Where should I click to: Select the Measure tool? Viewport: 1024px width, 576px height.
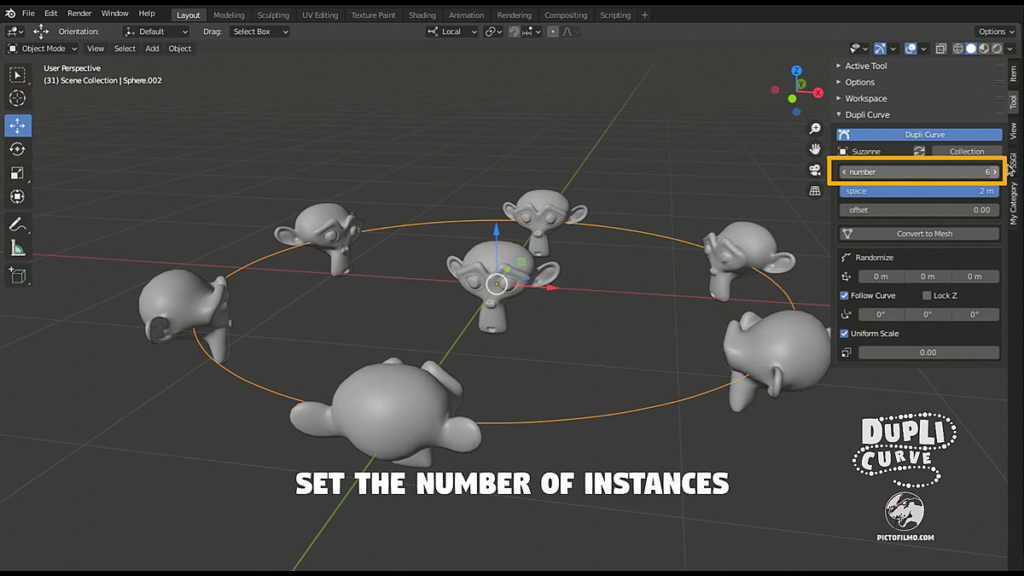click(18, 248)
